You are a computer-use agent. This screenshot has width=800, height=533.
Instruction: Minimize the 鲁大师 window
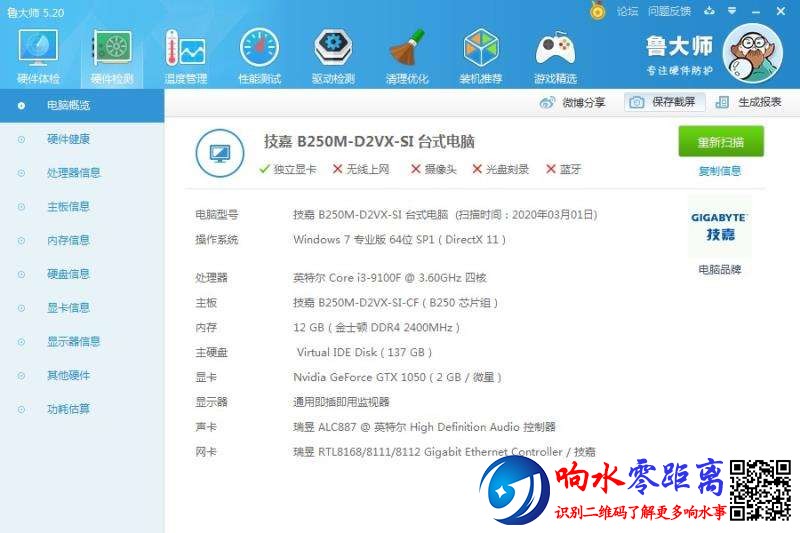click(756, 11)
